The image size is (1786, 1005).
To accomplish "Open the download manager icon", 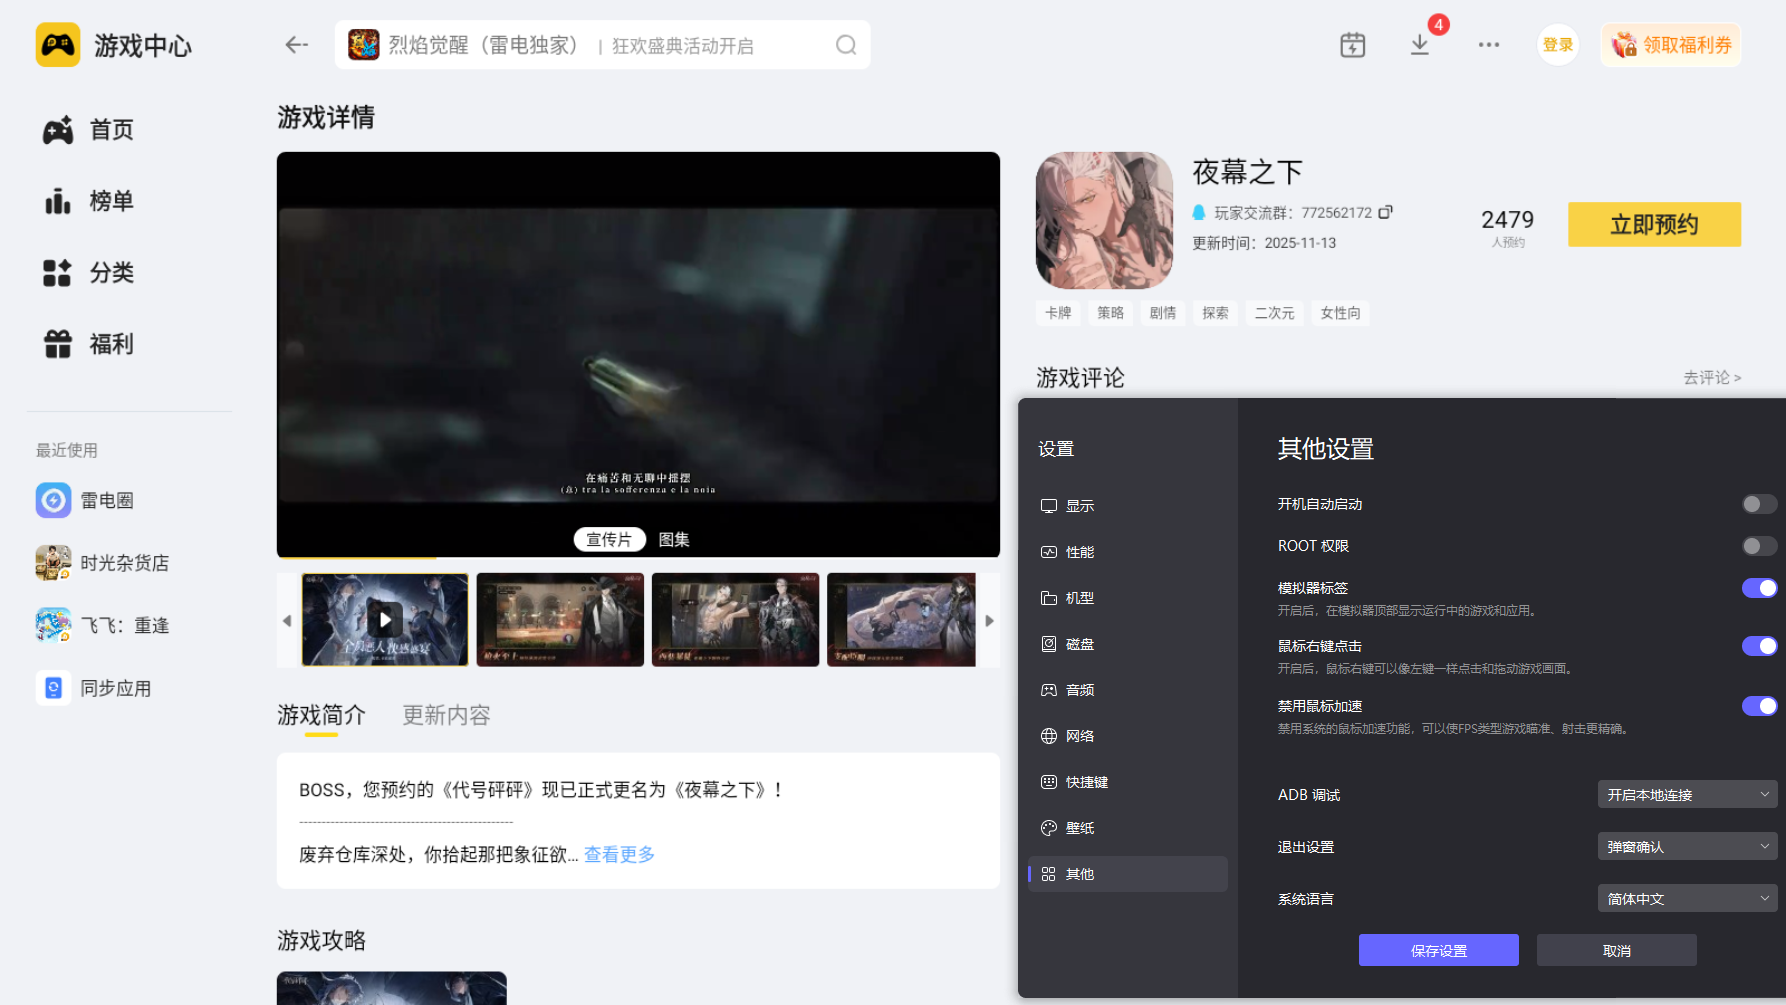I will 1419,44.
